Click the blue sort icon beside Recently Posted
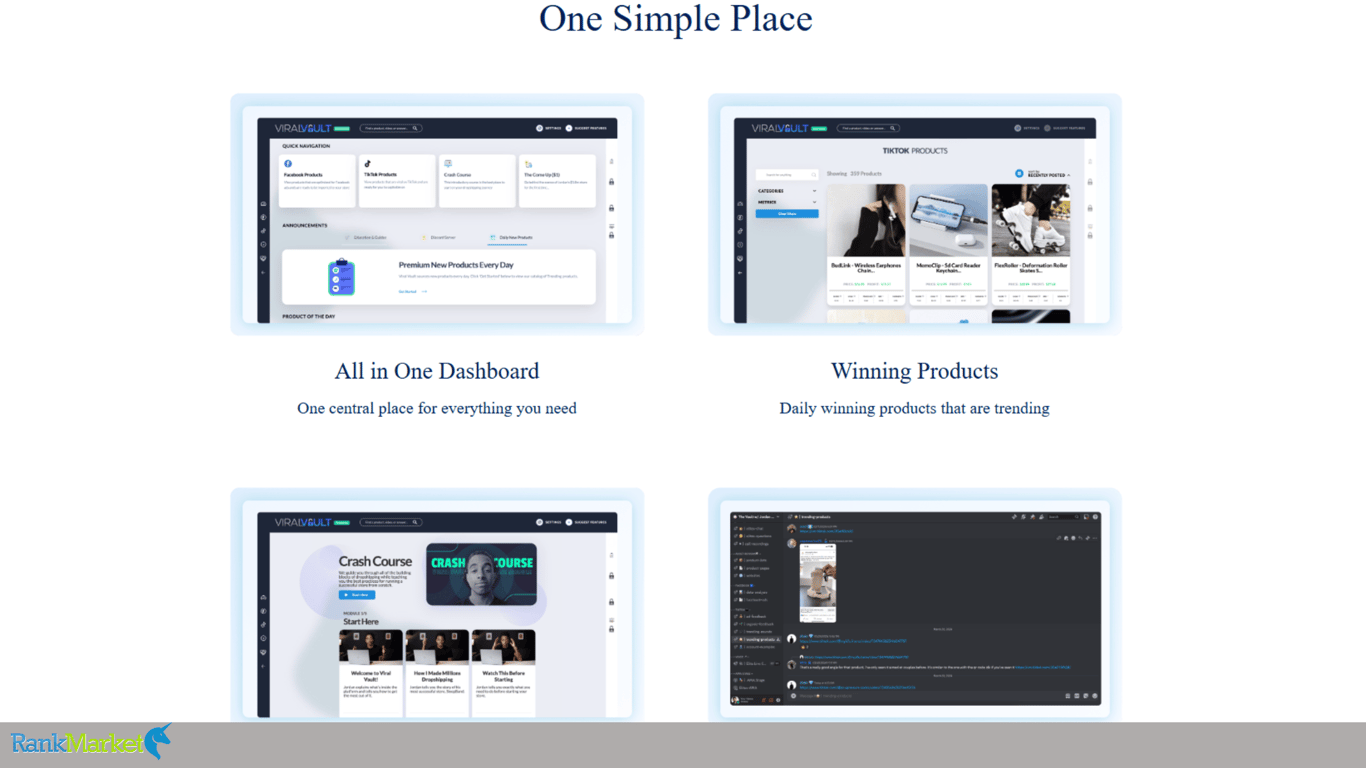The width and height of the screenshot is (1366, 768). [1019, 173]
